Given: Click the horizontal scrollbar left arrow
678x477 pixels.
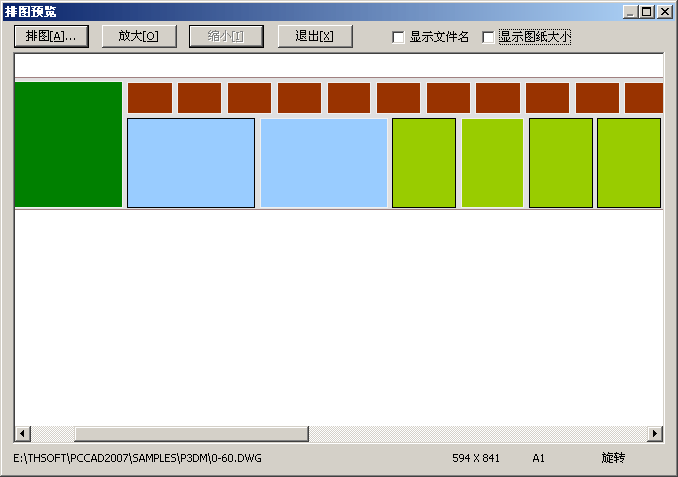Looking at the screenshot, I should click(22, 434).
